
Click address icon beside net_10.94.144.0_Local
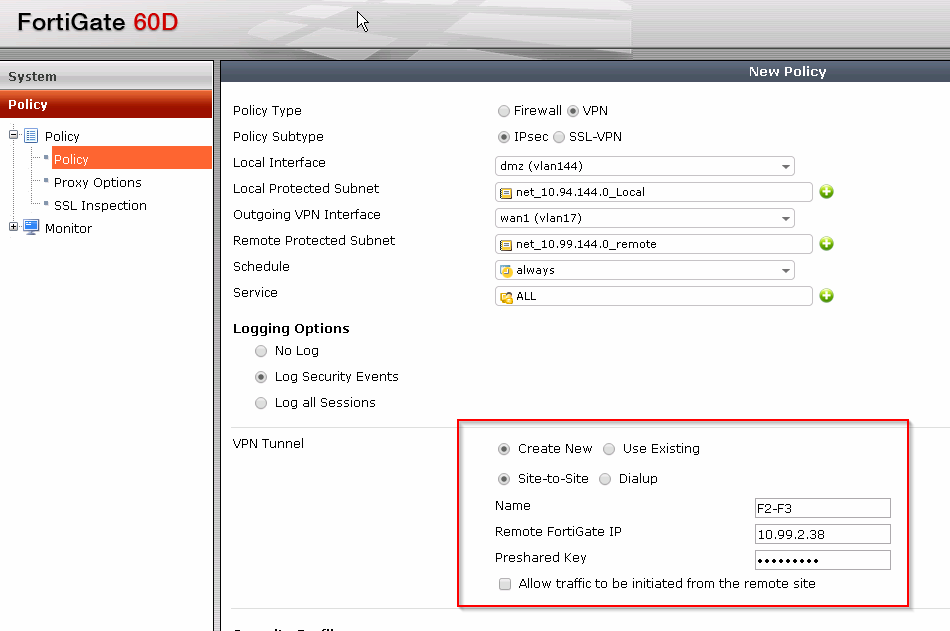click(x=505, y=193)
